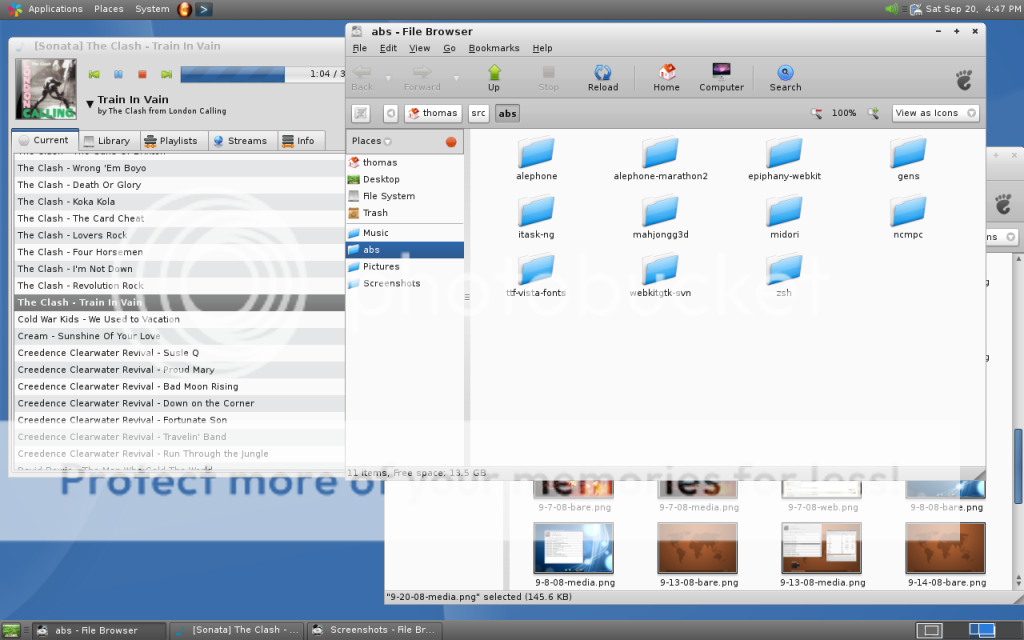The height and width of the screenshot is (640, 1024).
Task: Zoom in with the magnifier plus icon
Action: [x=873, y=113]
